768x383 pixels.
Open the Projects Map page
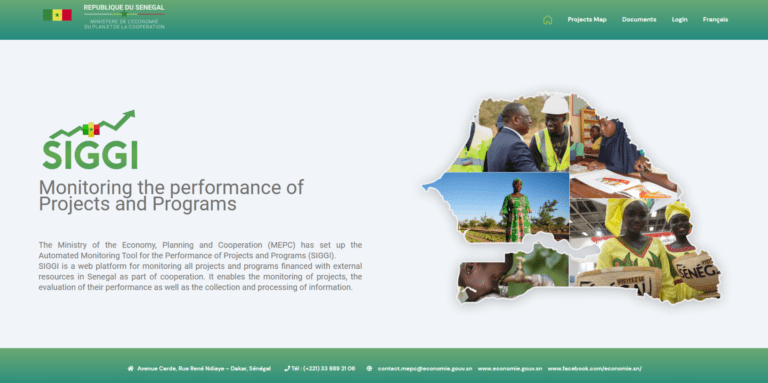coord(587,20)
